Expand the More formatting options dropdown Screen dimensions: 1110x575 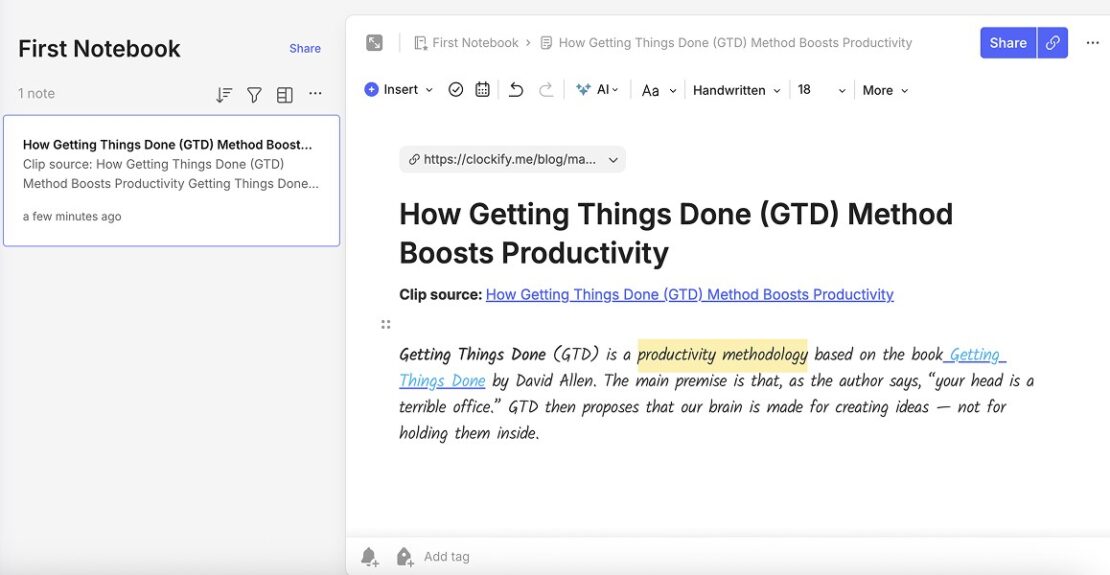point(885,90)
